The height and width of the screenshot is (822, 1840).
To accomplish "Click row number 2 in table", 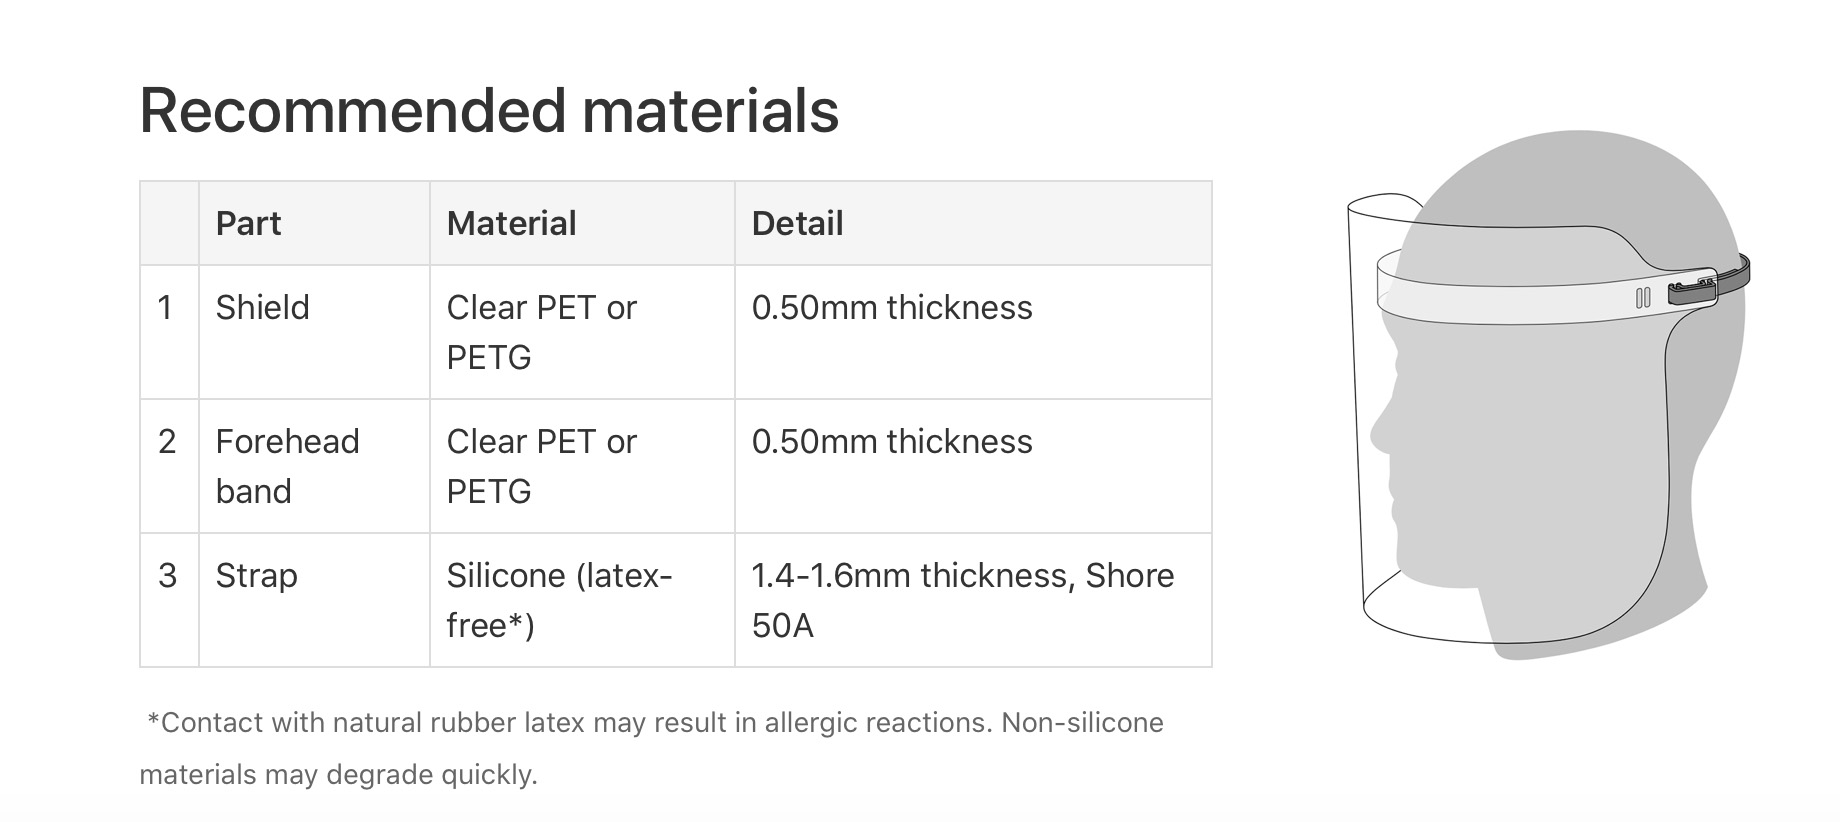I will tap(167, 441).
